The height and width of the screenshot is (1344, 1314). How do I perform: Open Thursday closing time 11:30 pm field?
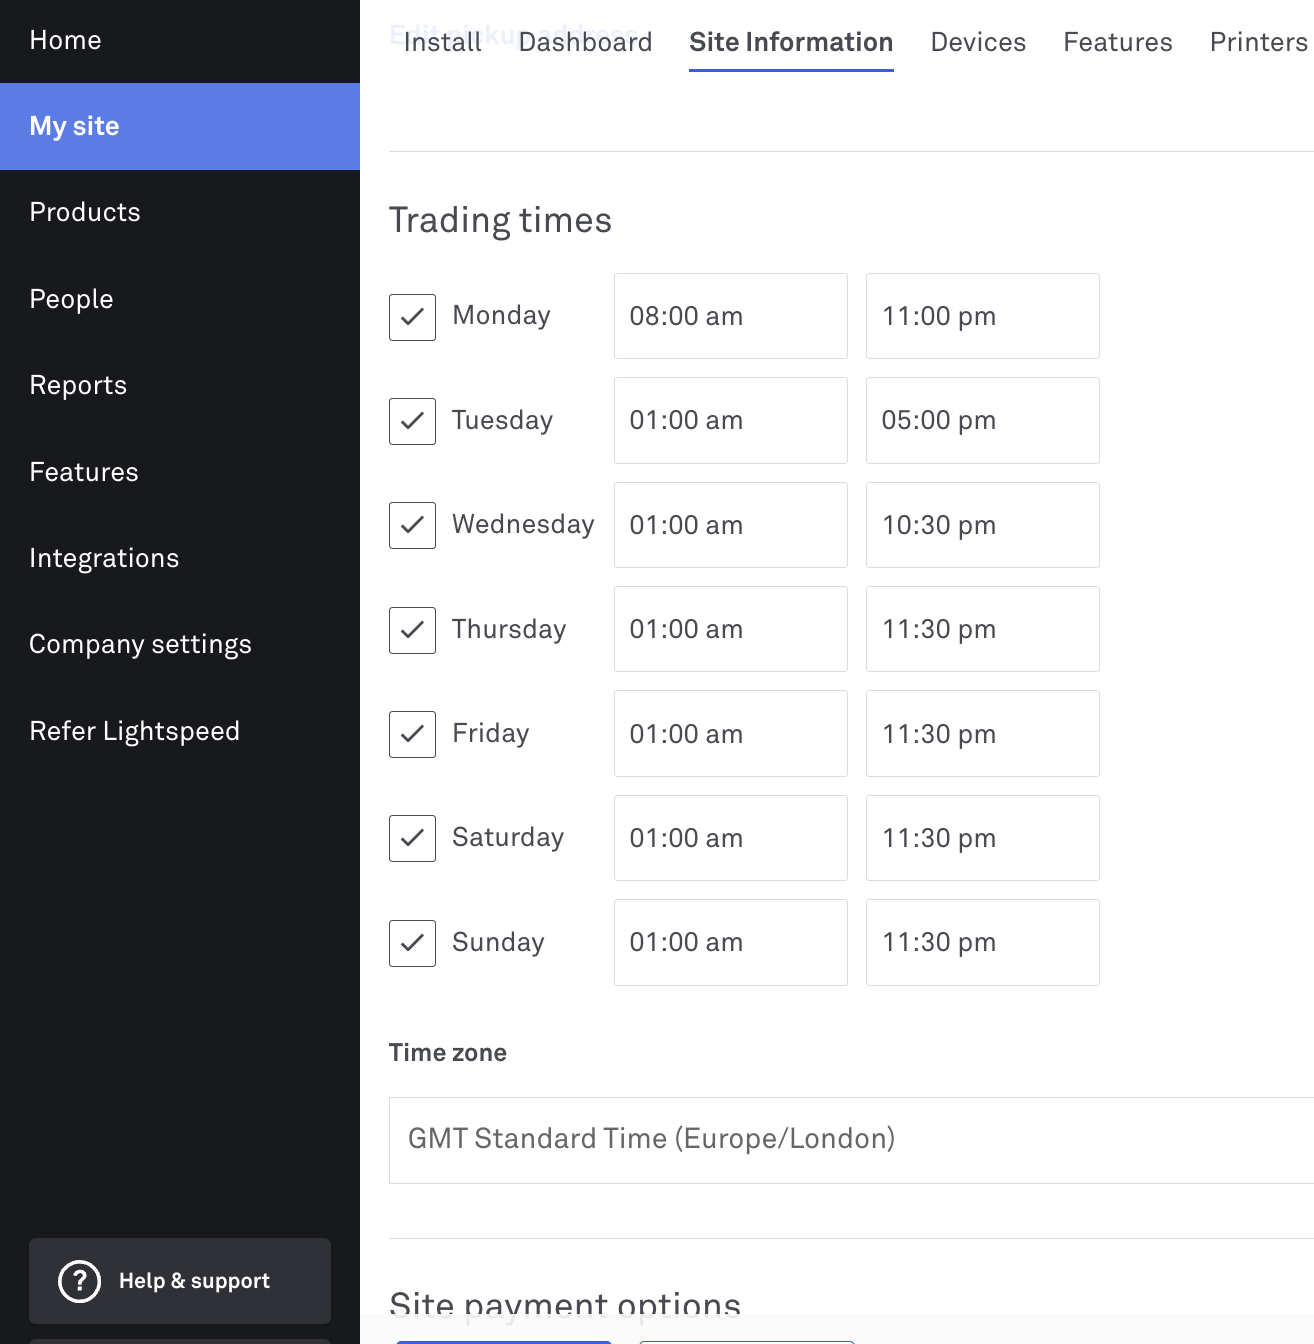tap(983, 629)
